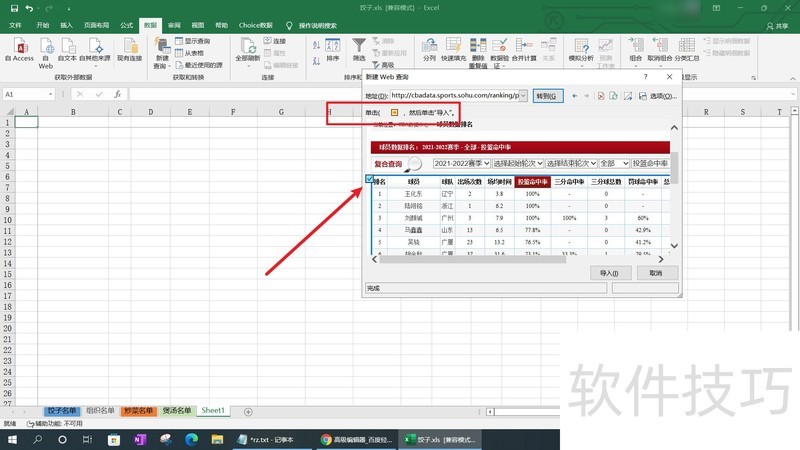Undo with the quick access arrow
Image resolution: width=800 pixels, height=450 pixels.
pyautogui.click(x=29, y=8)
